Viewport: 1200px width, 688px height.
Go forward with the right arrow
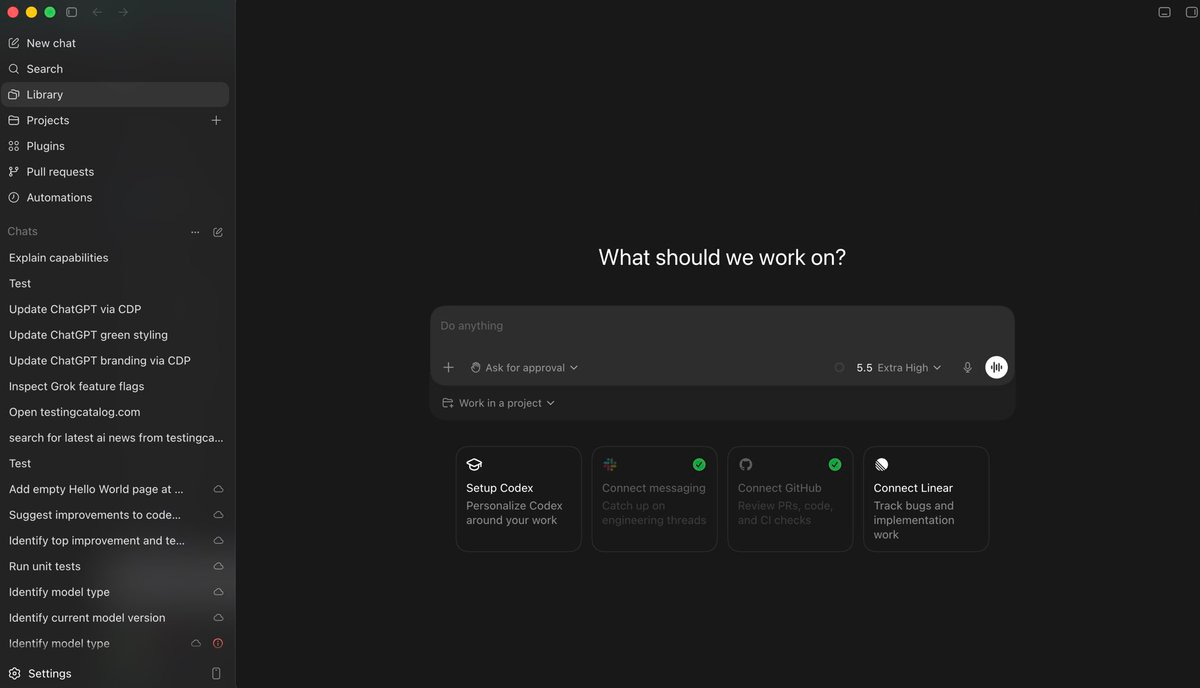coord(123,12)
